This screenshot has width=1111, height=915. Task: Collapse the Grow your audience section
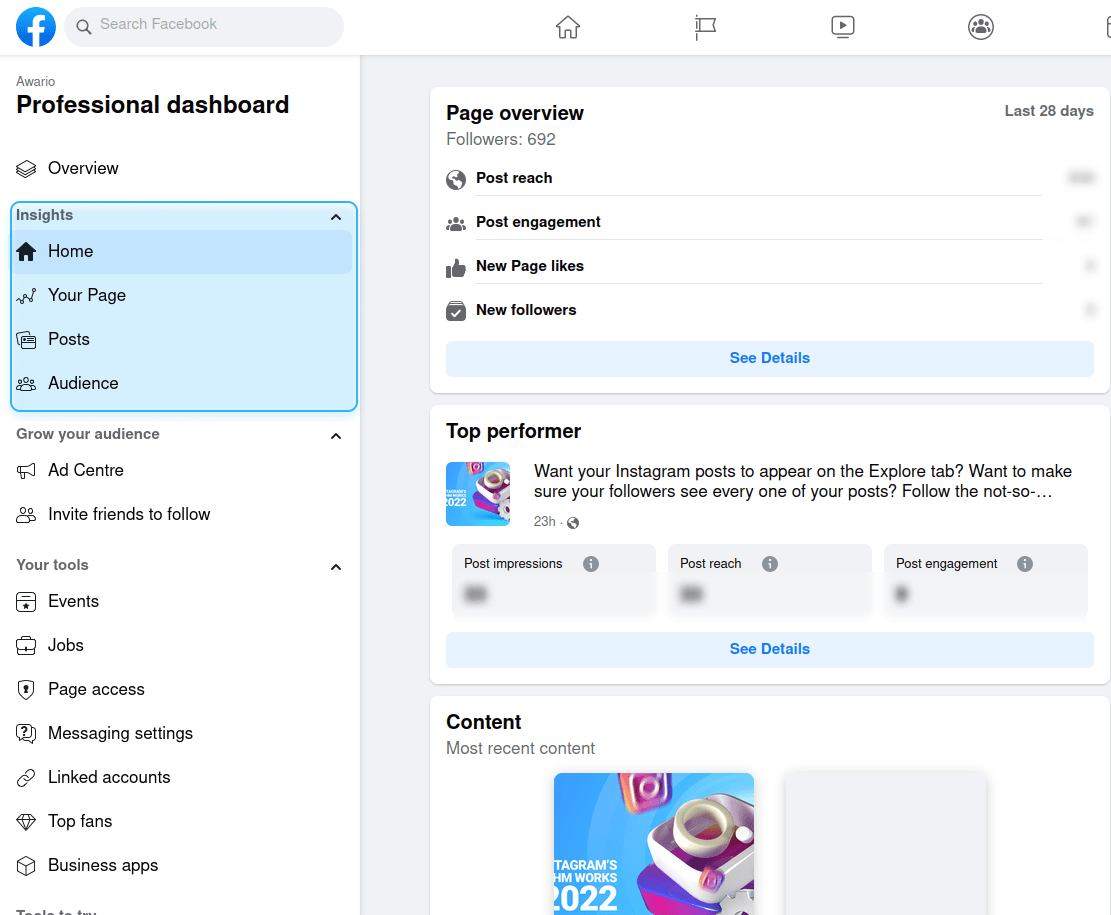336,436
